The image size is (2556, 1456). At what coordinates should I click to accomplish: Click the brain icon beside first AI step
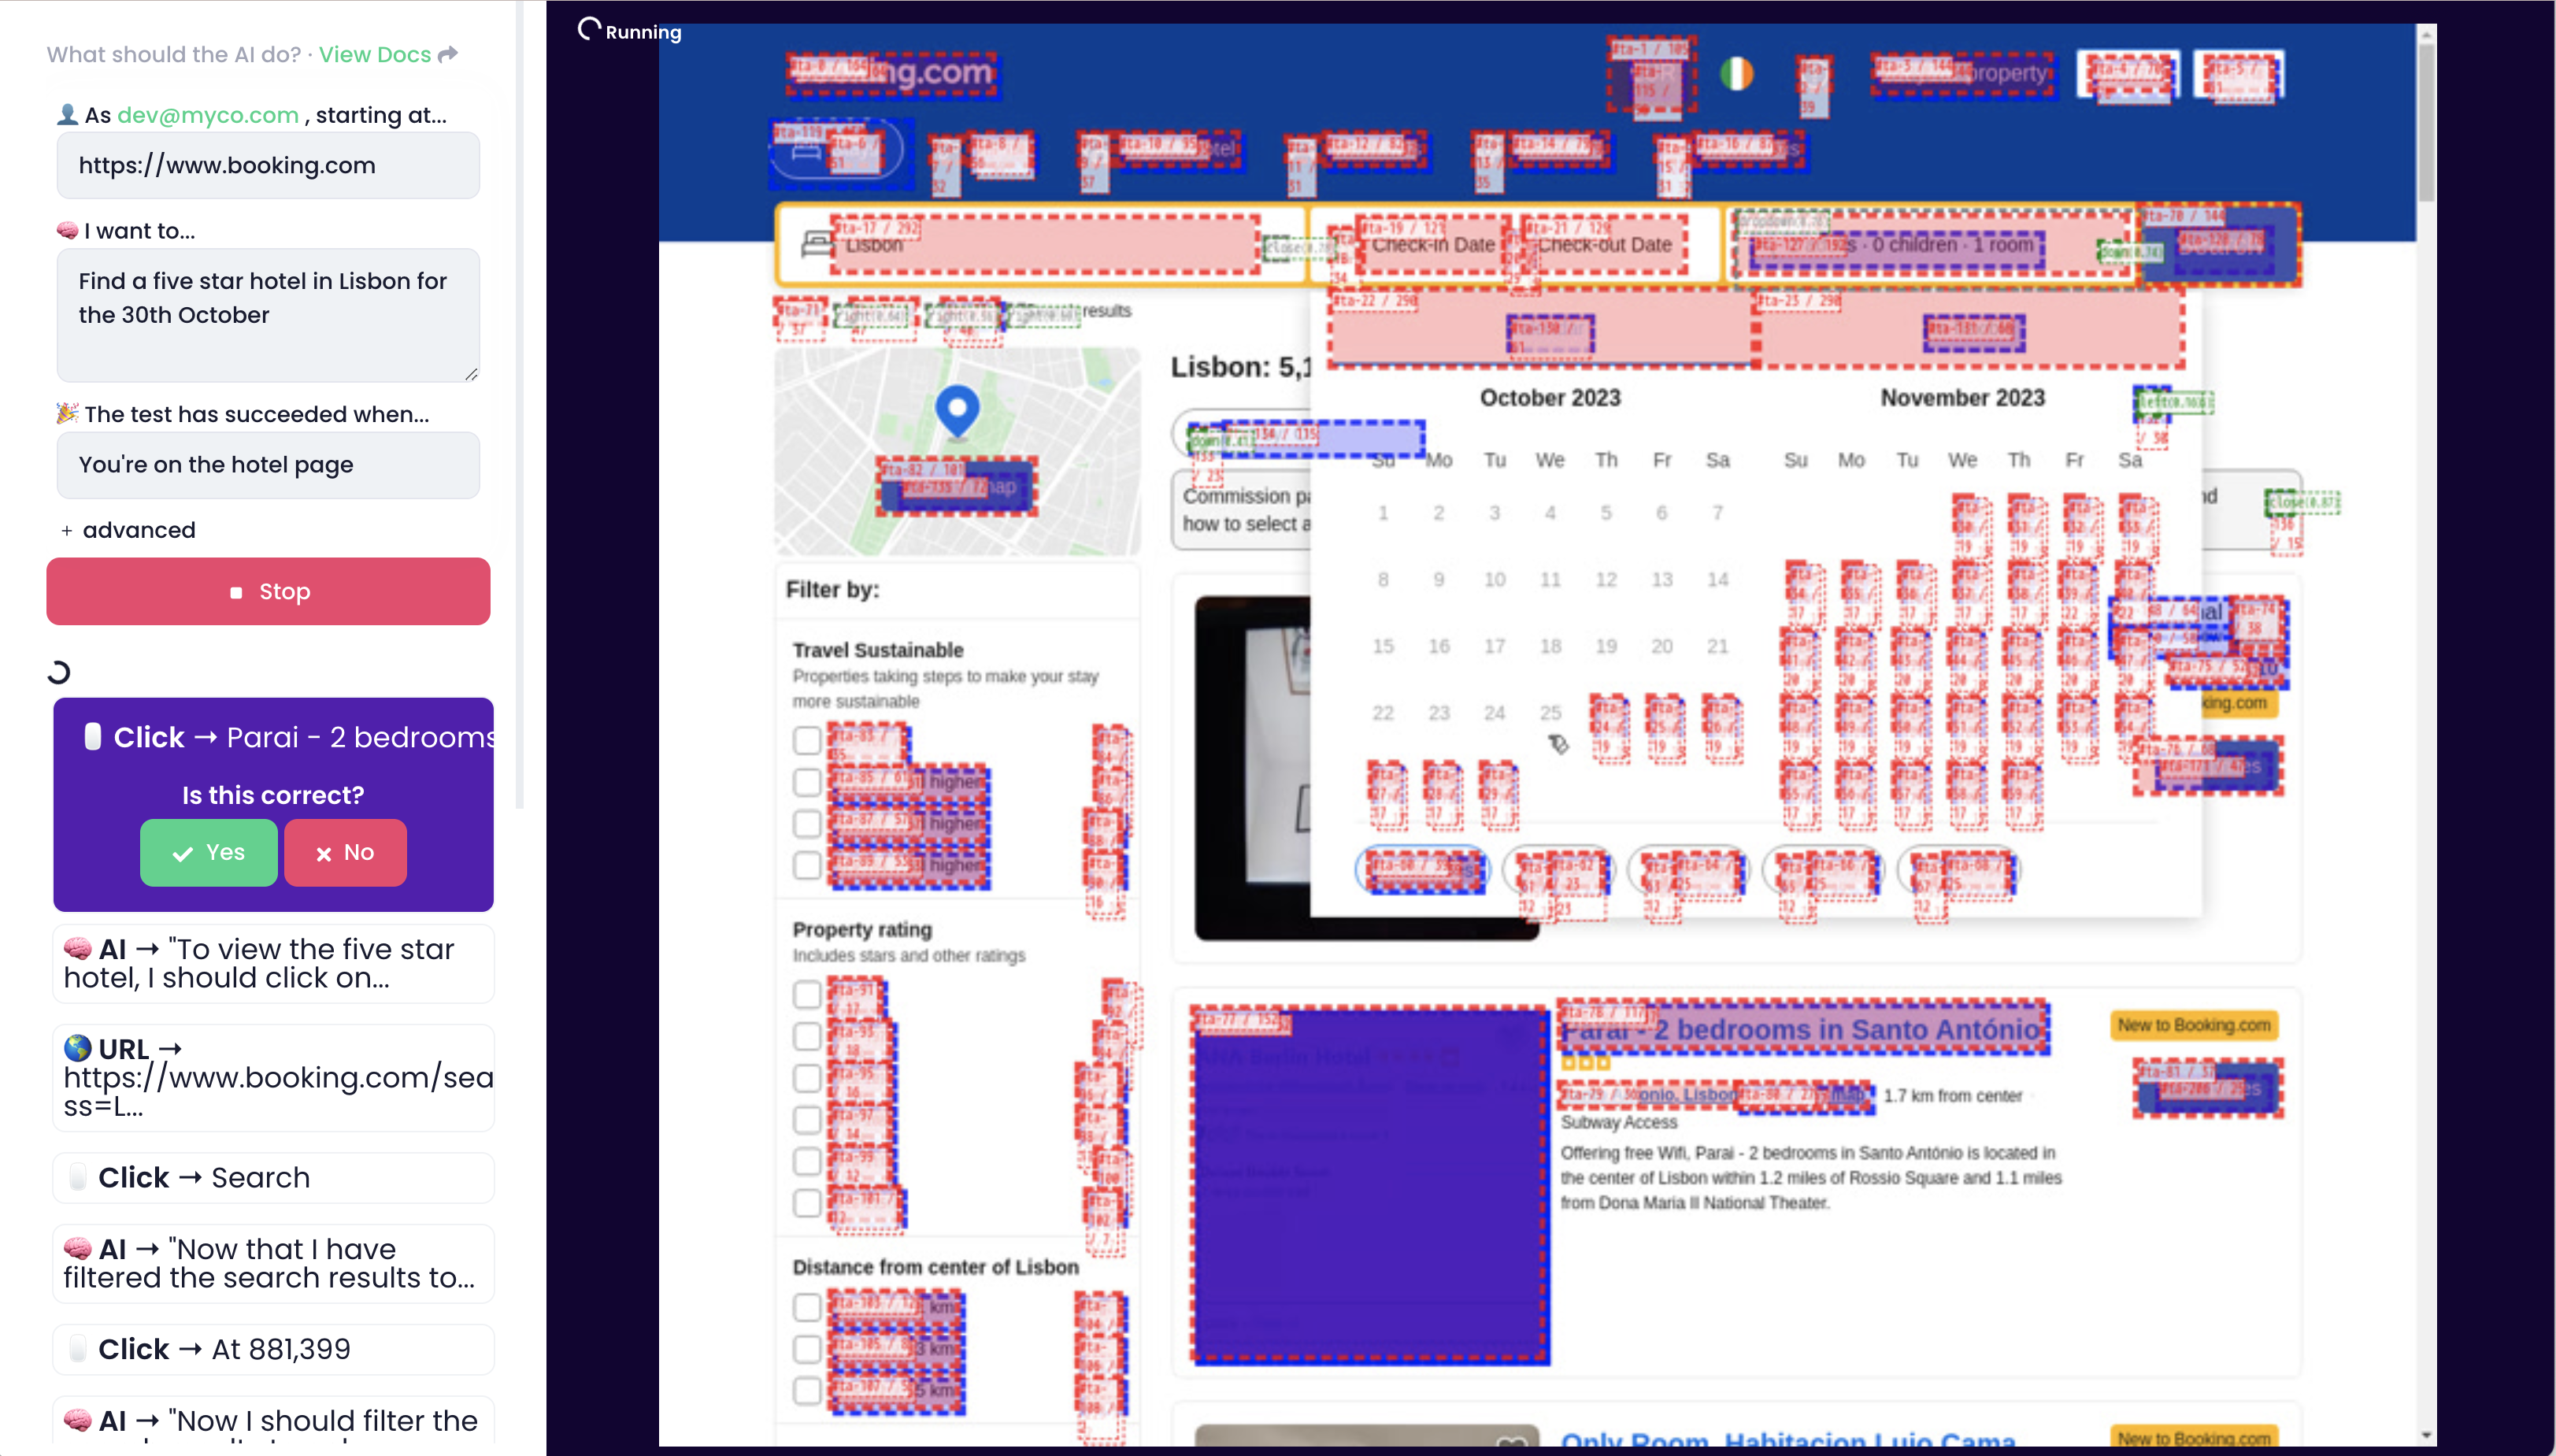pyautogui.click(x=78, y=949)
